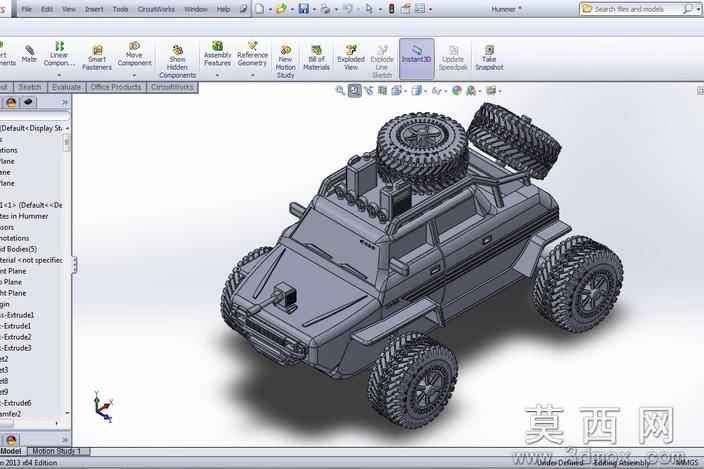Expand Reference Geometry dropdown arrow
The height and width of the screenshot is (469, 704).
click(252, 75)
